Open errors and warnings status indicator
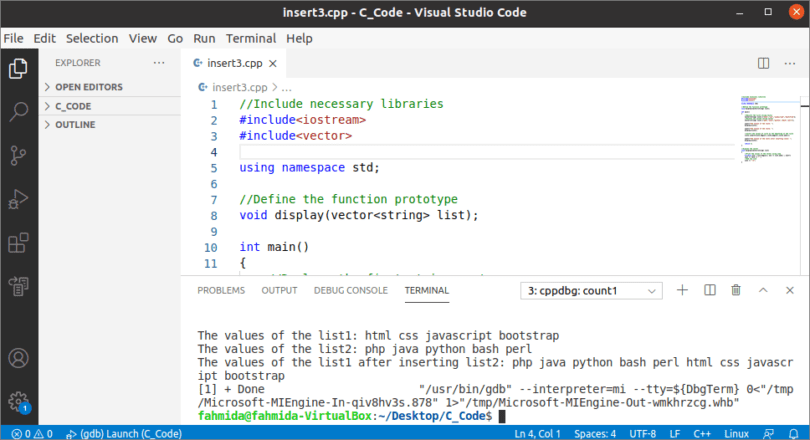 [x=32, y=434]
